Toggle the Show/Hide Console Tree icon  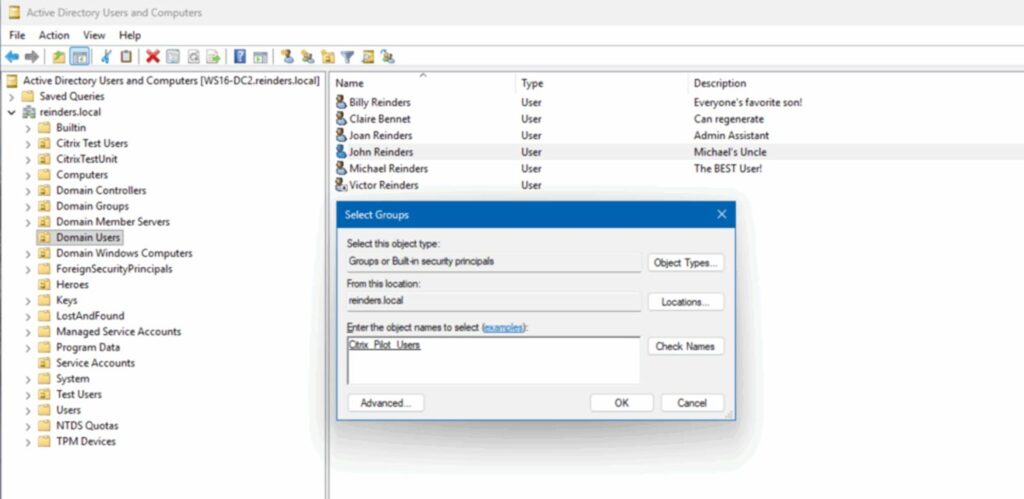(x=80, y=57)
